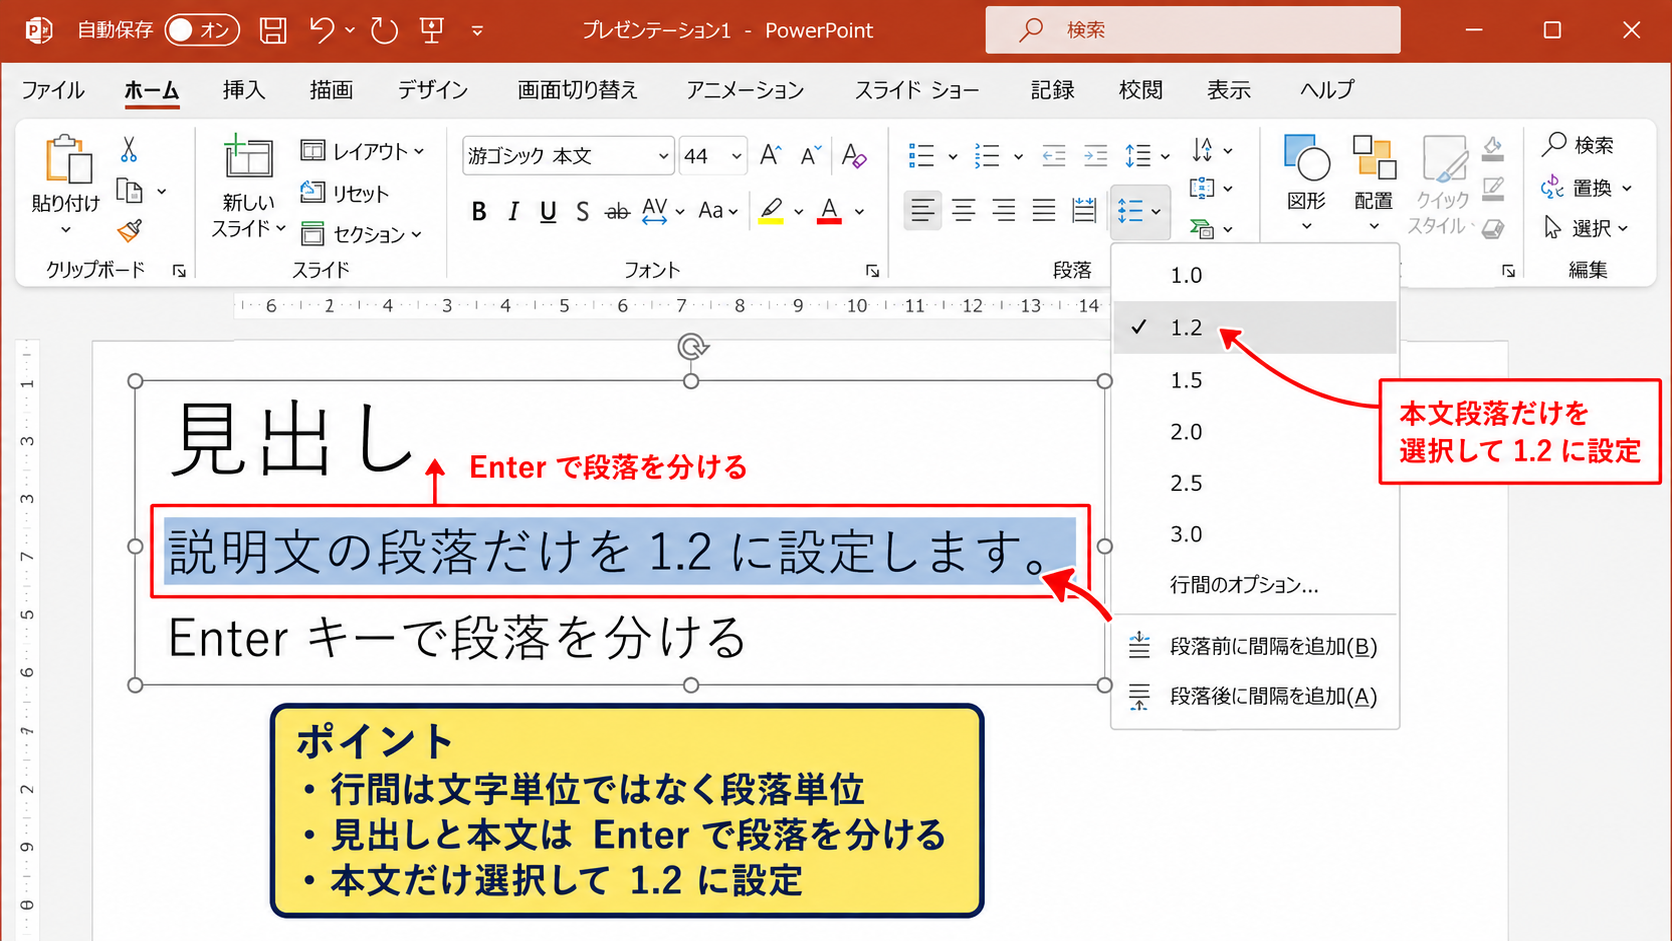Select line spacing 1.0
Viewport: 1672px width, 941px height.
click(x=1255, y=275)
